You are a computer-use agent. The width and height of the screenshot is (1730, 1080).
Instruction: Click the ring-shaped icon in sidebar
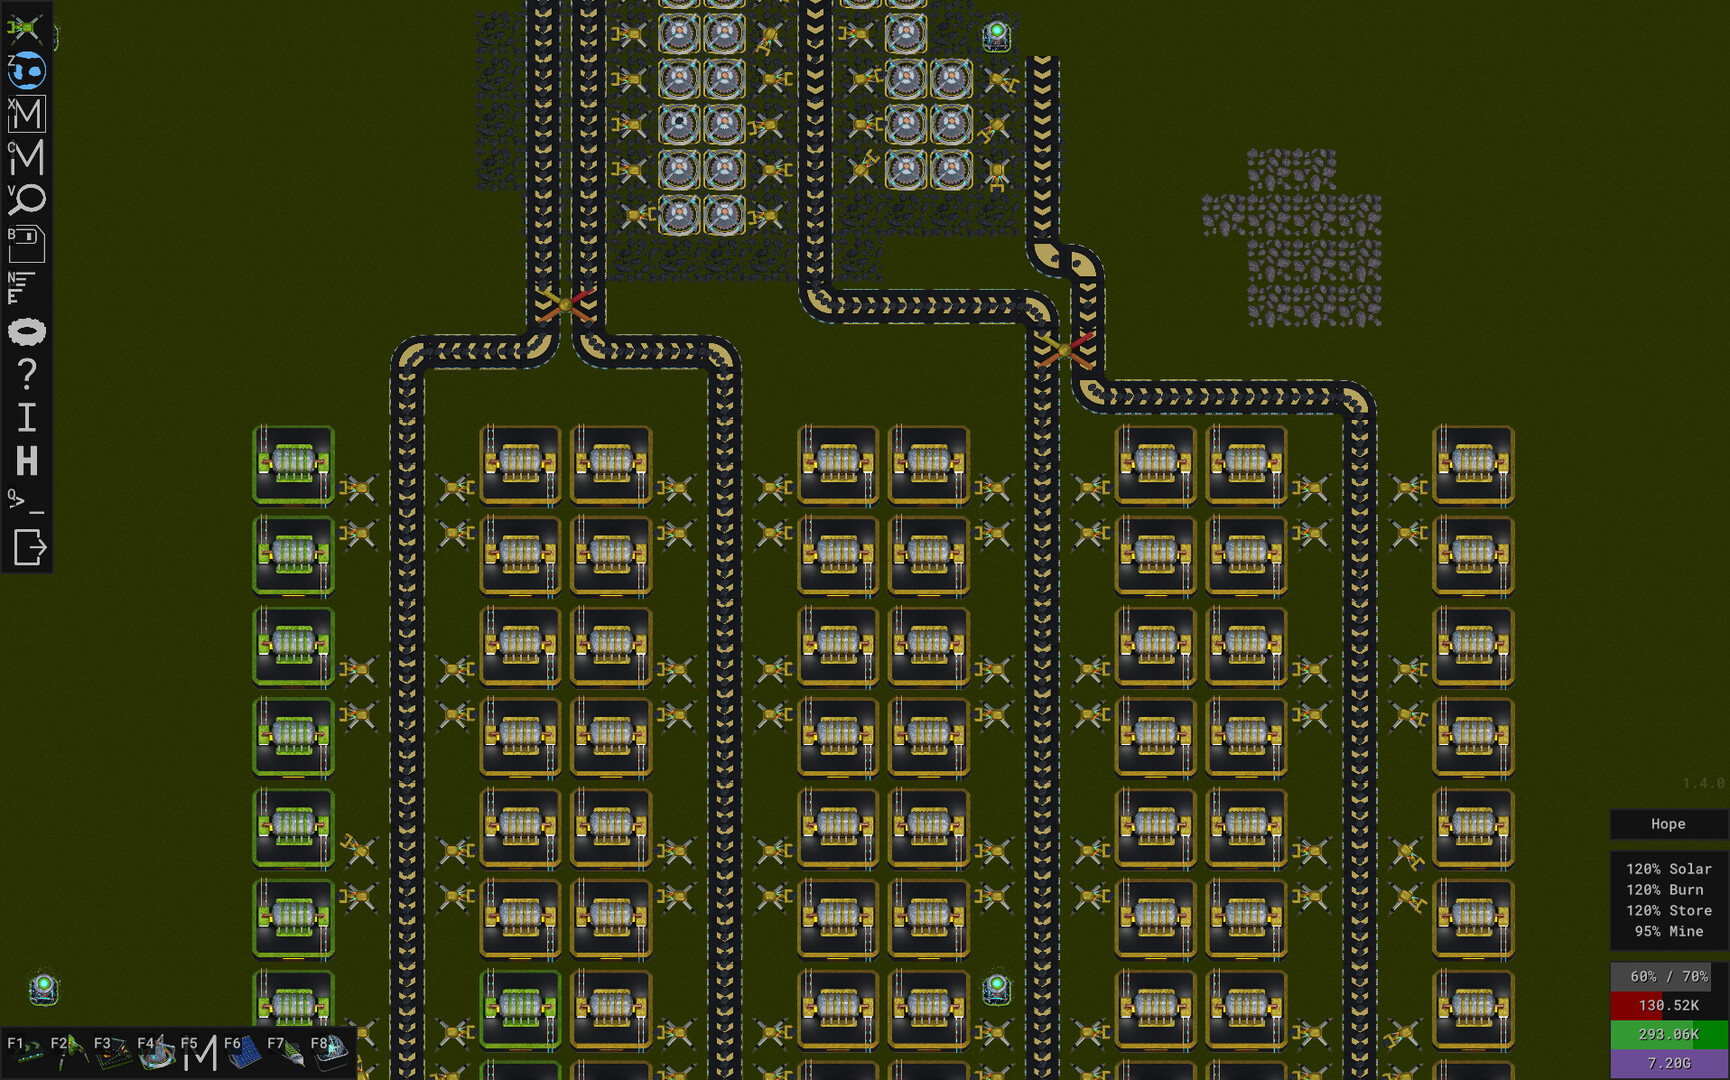27,332
